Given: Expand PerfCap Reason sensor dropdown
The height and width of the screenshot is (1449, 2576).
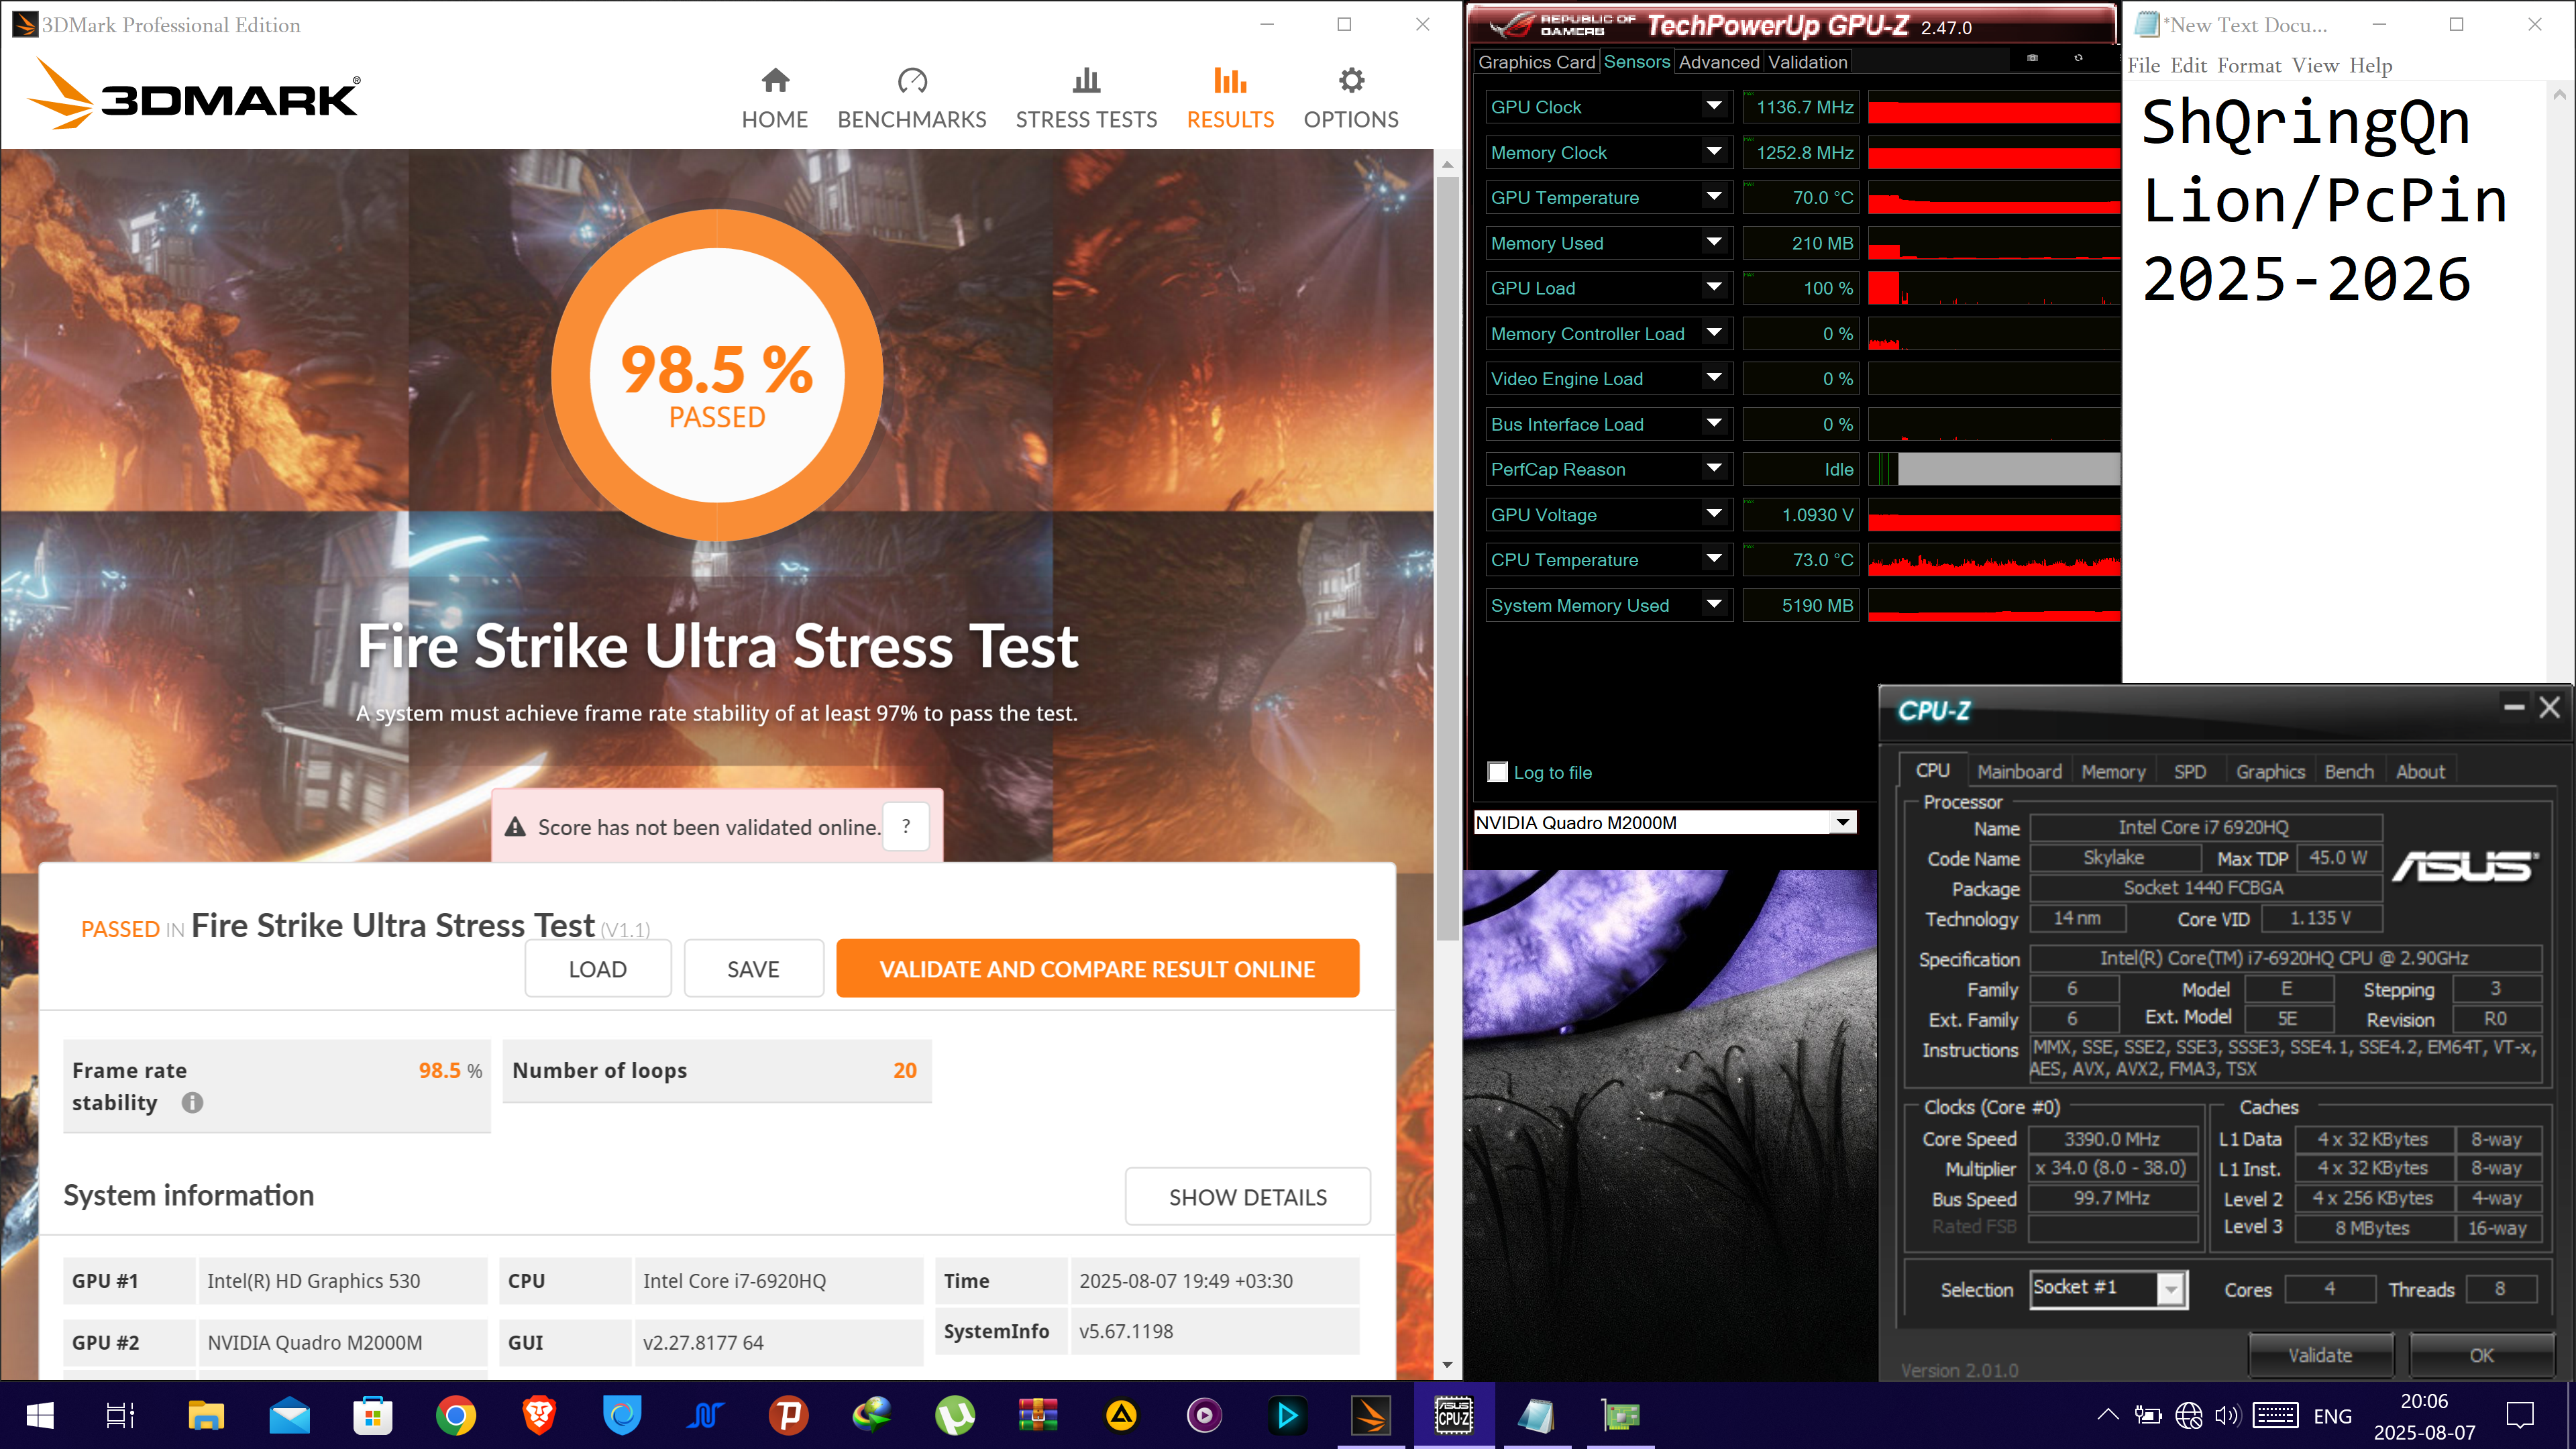Looking at the screenshot, I should [1714, 469].
